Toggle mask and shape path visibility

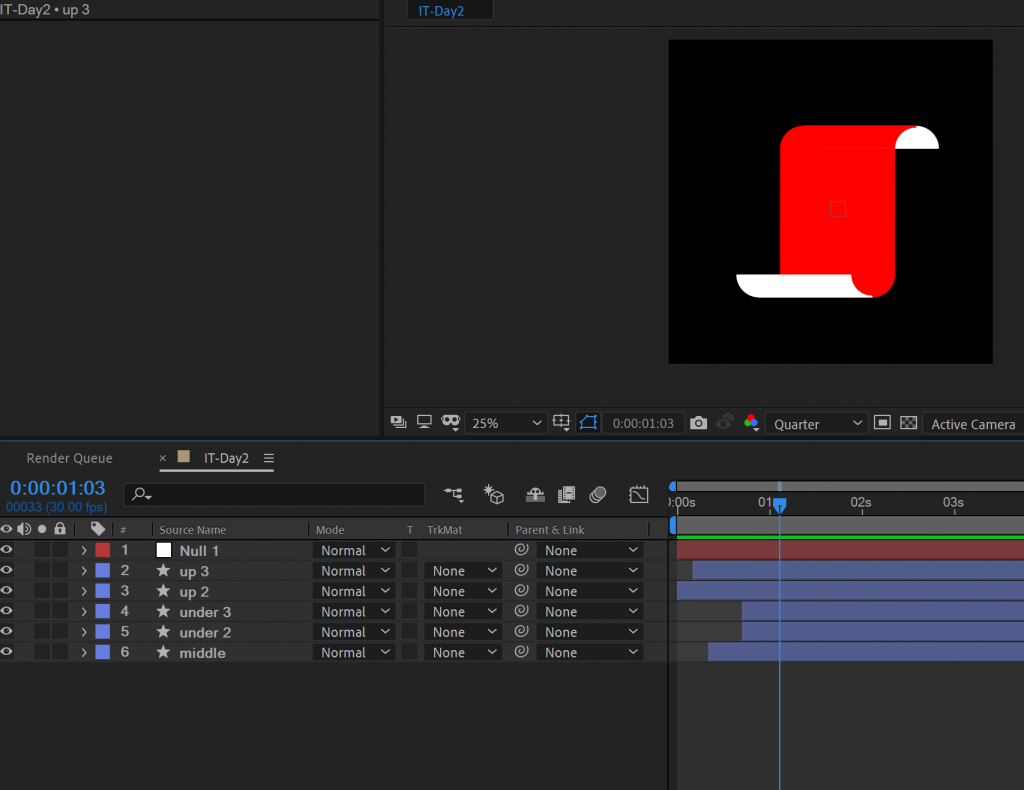pyautogui.click(x=588, y=424)
